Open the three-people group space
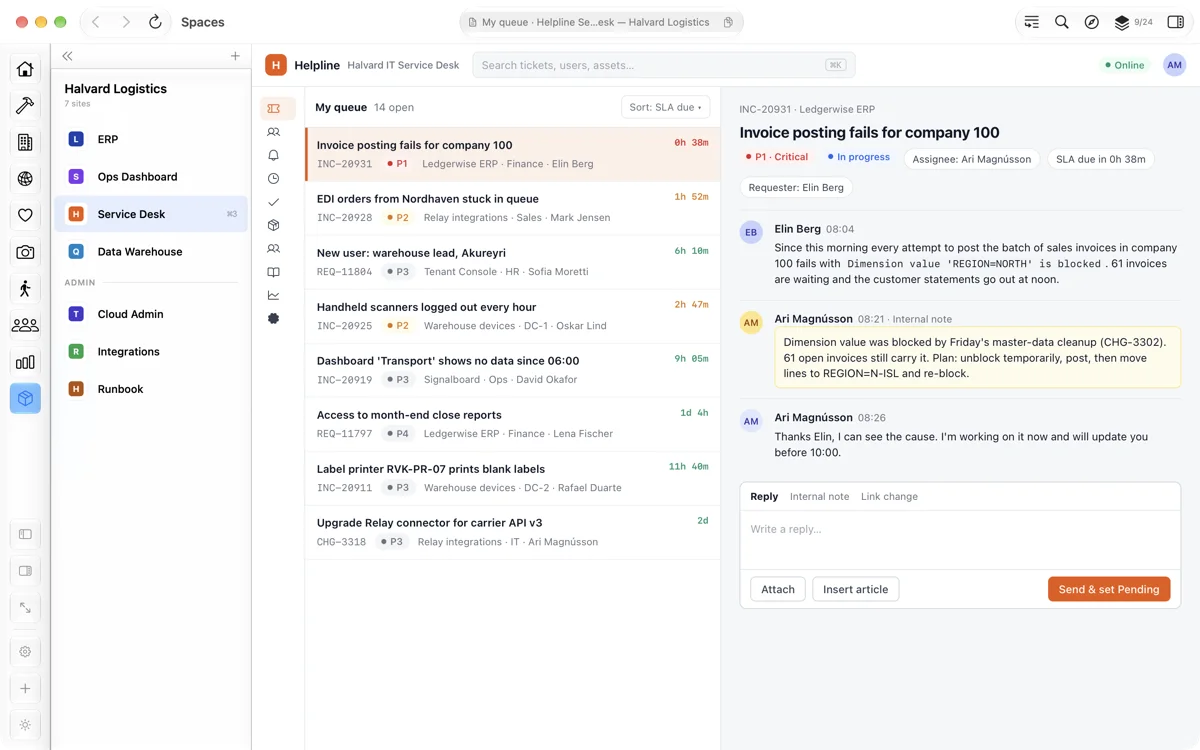This screenshot has height=750, width=1200. (25, 326)
